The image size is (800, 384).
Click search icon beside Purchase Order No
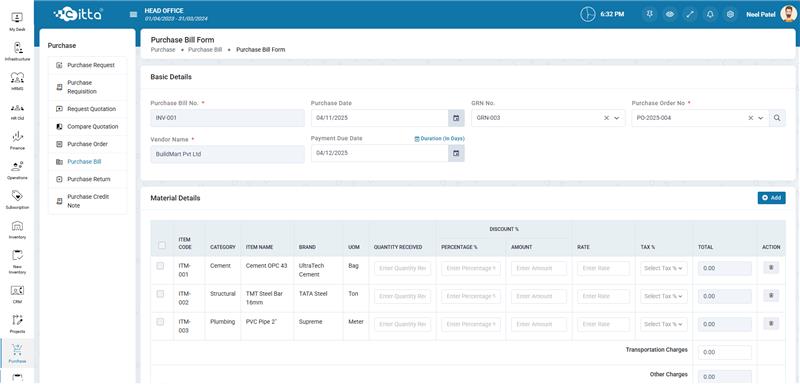777,118
